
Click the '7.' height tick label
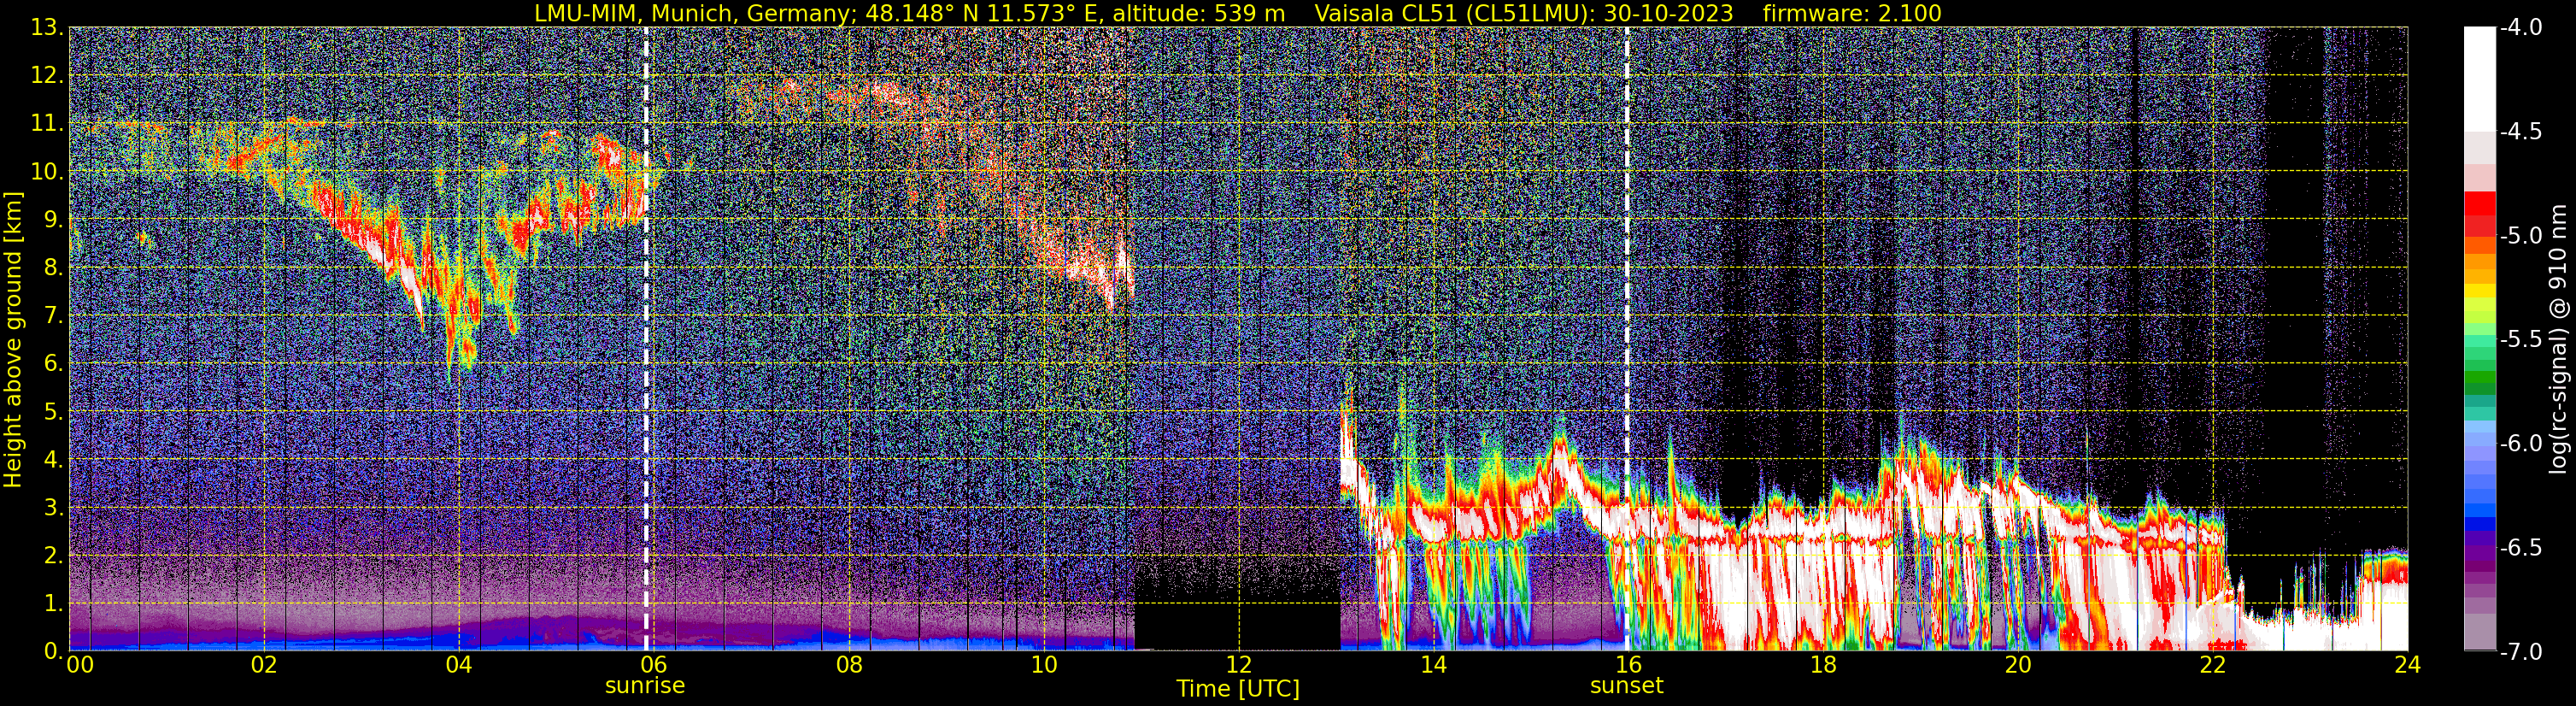tap(52, 316)
